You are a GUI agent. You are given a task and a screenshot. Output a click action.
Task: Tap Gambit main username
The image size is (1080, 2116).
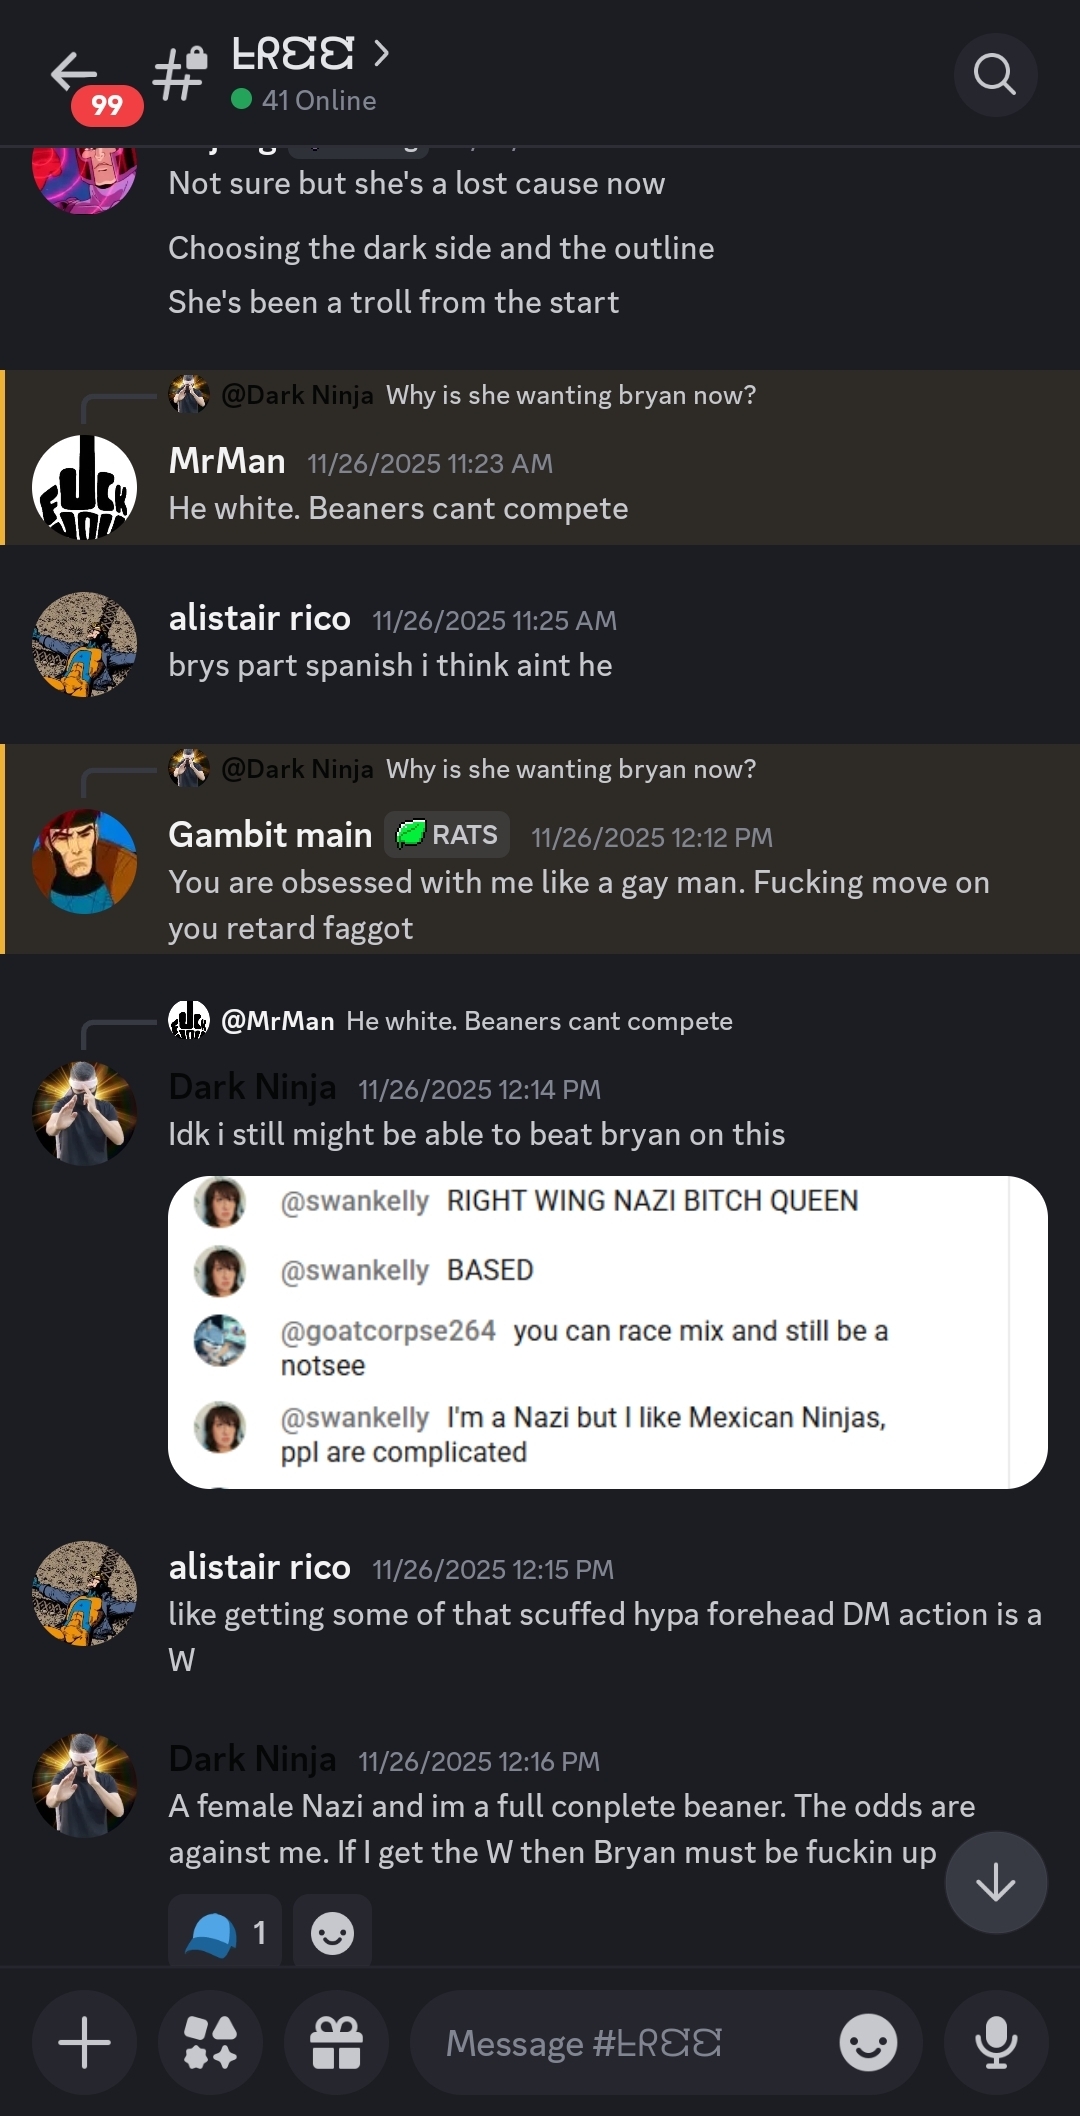(x=270, y=834)
